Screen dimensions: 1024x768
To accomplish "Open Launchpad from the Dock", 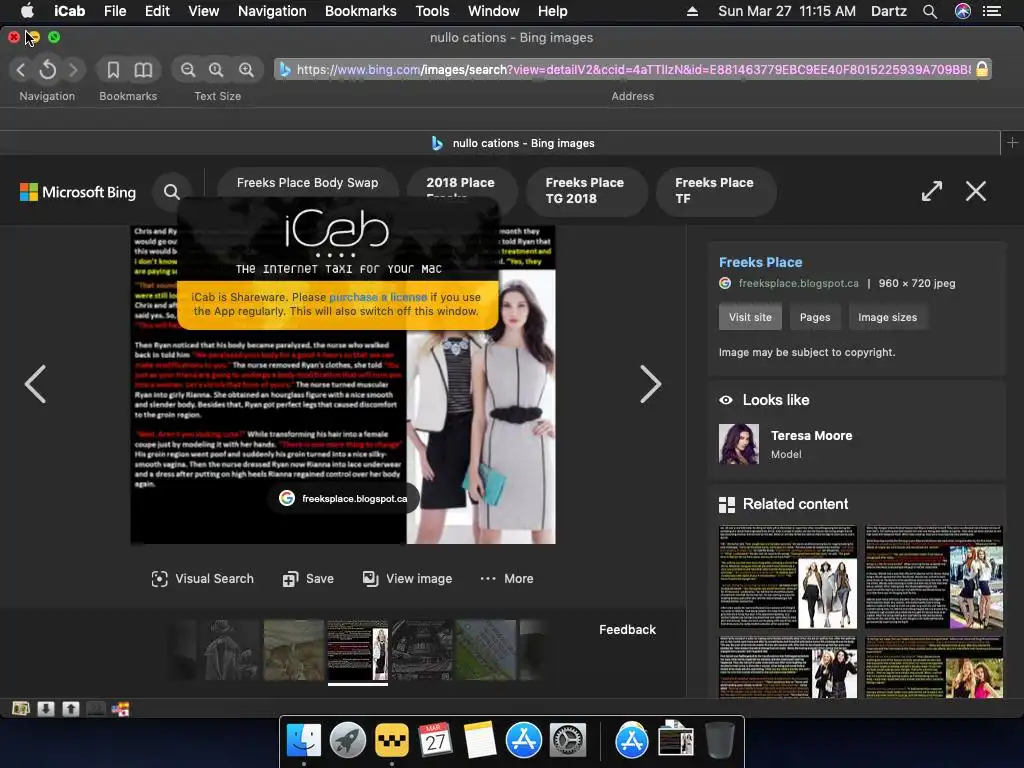I will [x=348, y=741].
